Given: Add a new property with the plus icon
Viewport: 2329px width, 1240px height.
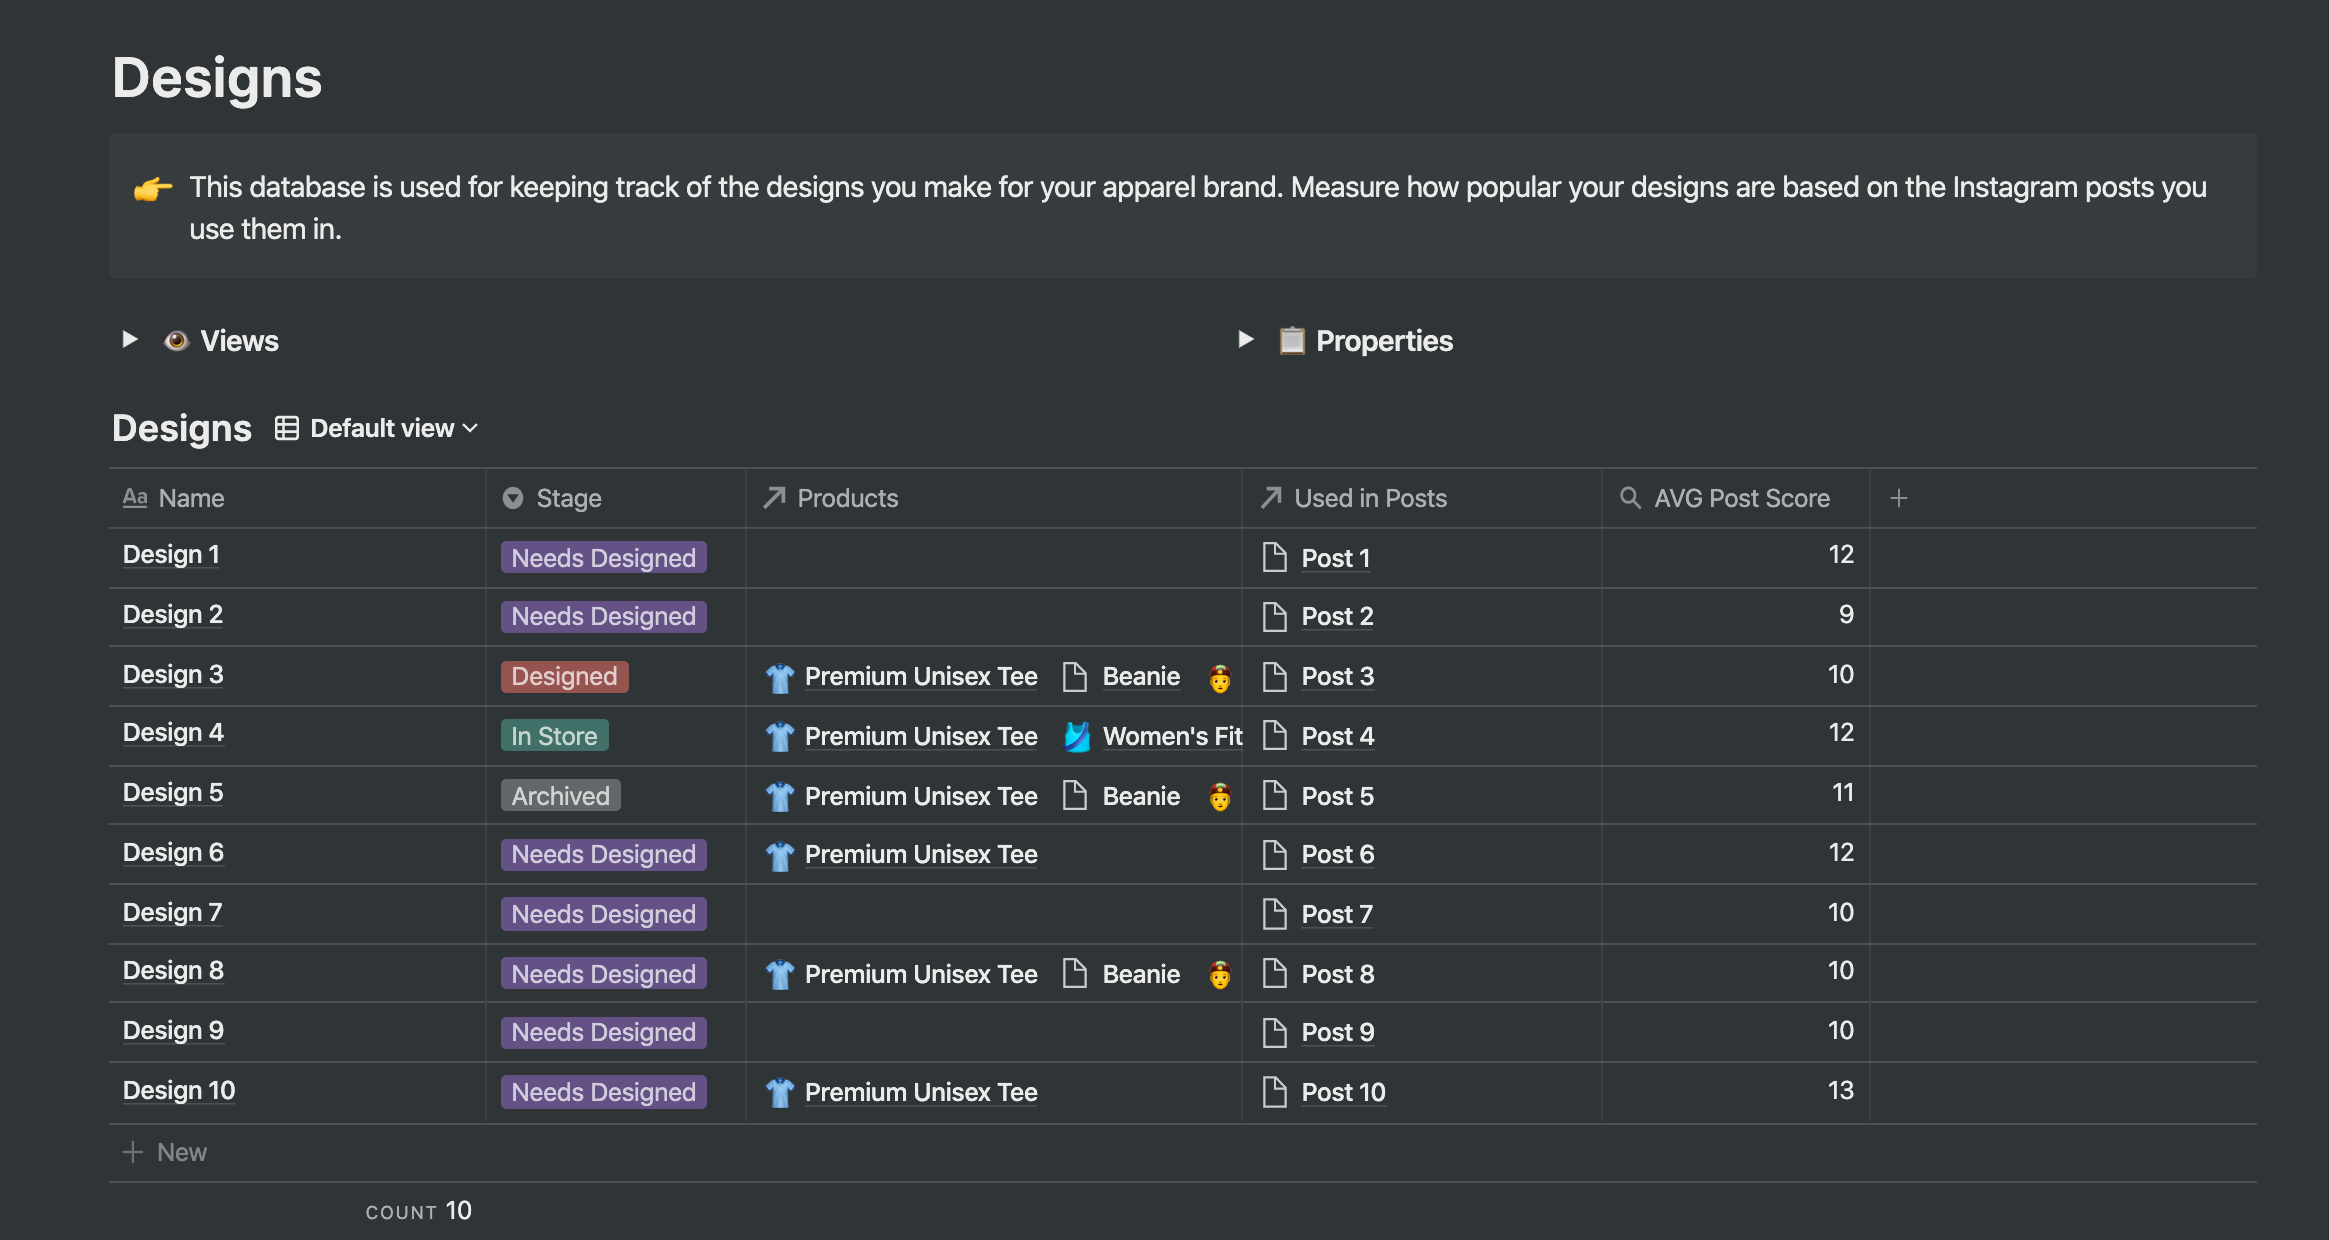Looking at the screenshot, I should pos(1898,496).
